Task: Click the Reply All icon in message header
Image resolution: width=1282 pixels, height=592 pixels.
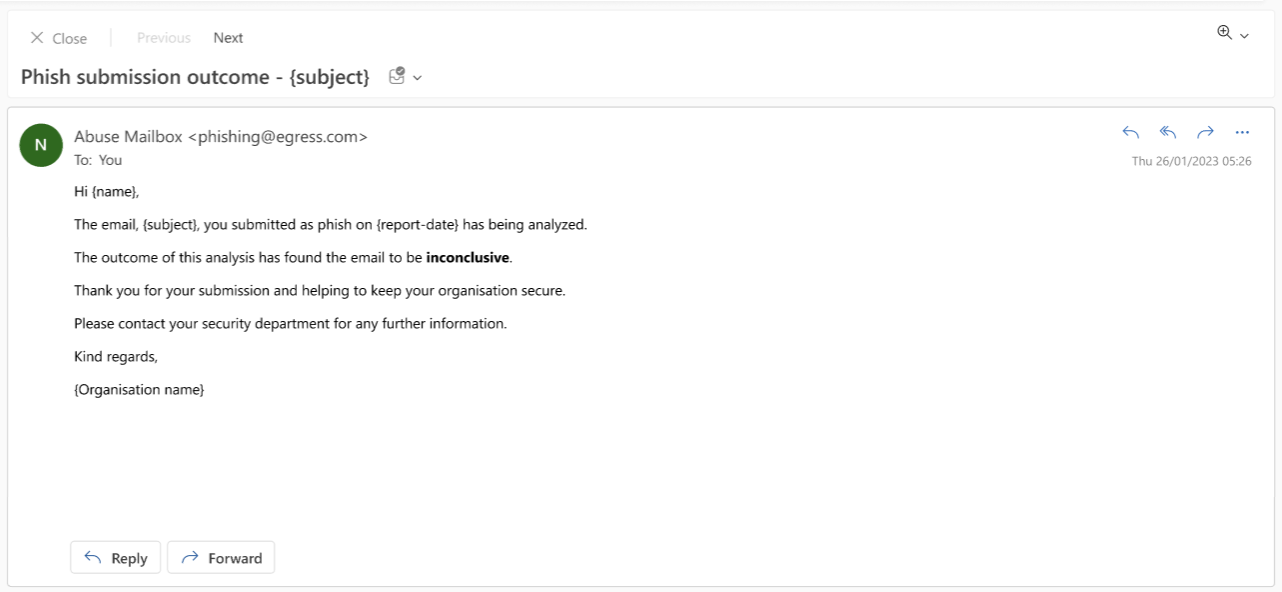Action: [x=1167, y=132]
